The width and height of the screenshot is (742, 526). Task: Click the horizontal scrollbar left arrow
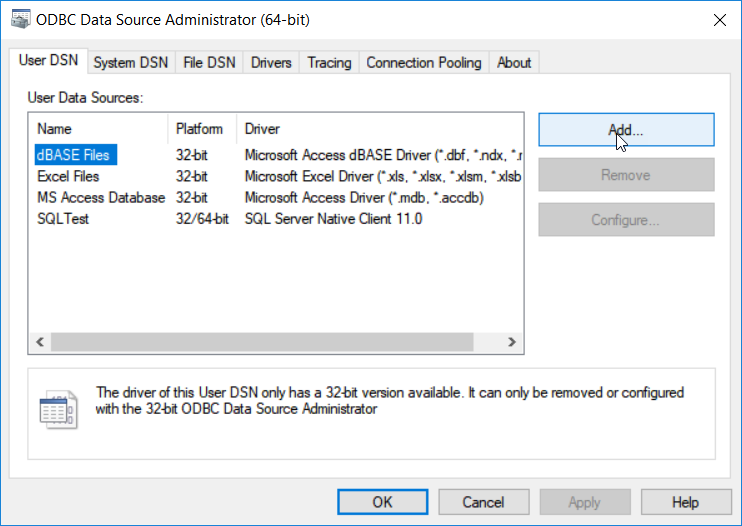coord(41,342)
